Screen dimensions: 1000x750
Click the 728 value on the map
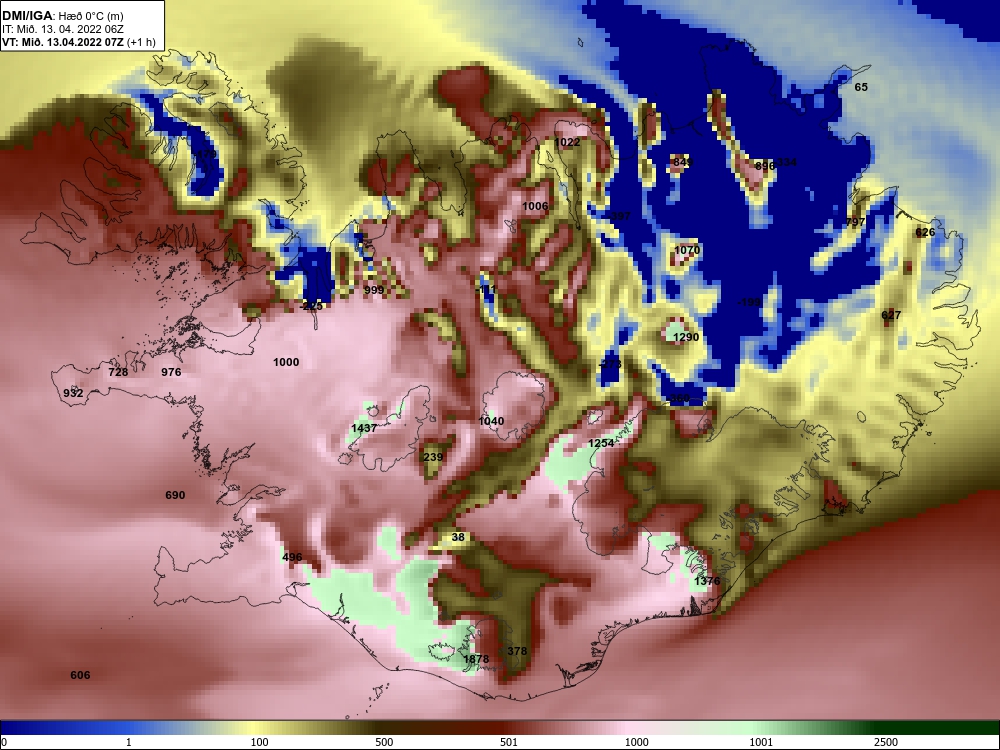pyautogui.click(x=118, y=372)
